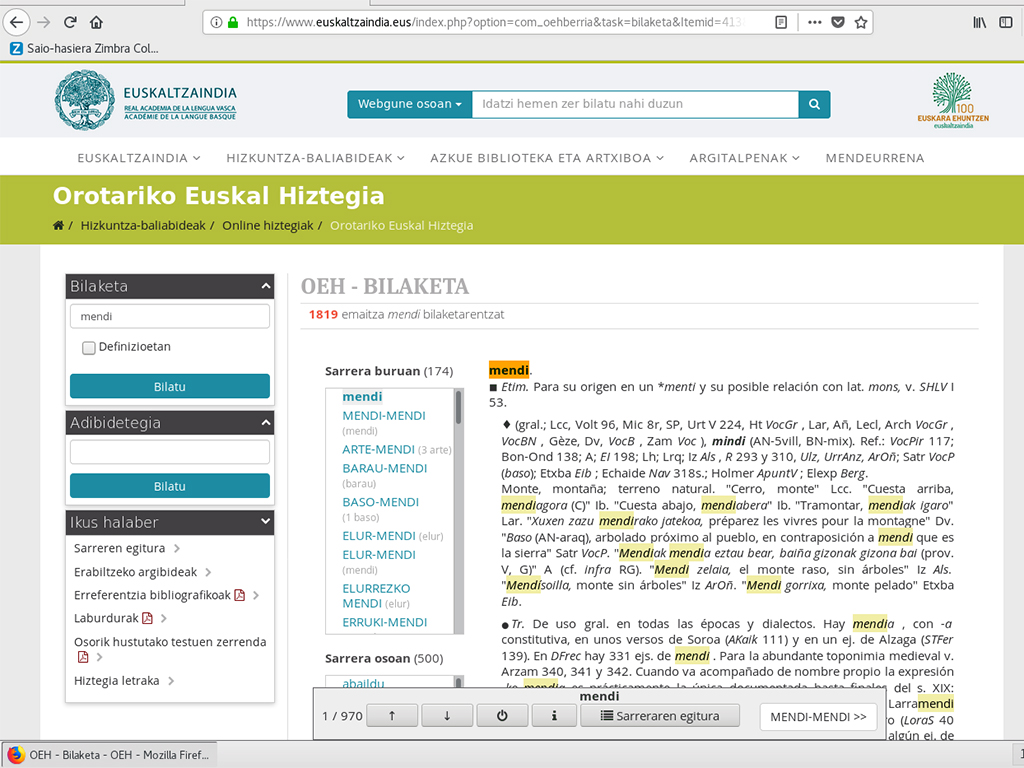The height and width of the screenshot is (768, 1024).
Task: Open AZKUE BIBLIOTEKA ETA ARTXIBOA menu
Action: (x=547, y=158)
